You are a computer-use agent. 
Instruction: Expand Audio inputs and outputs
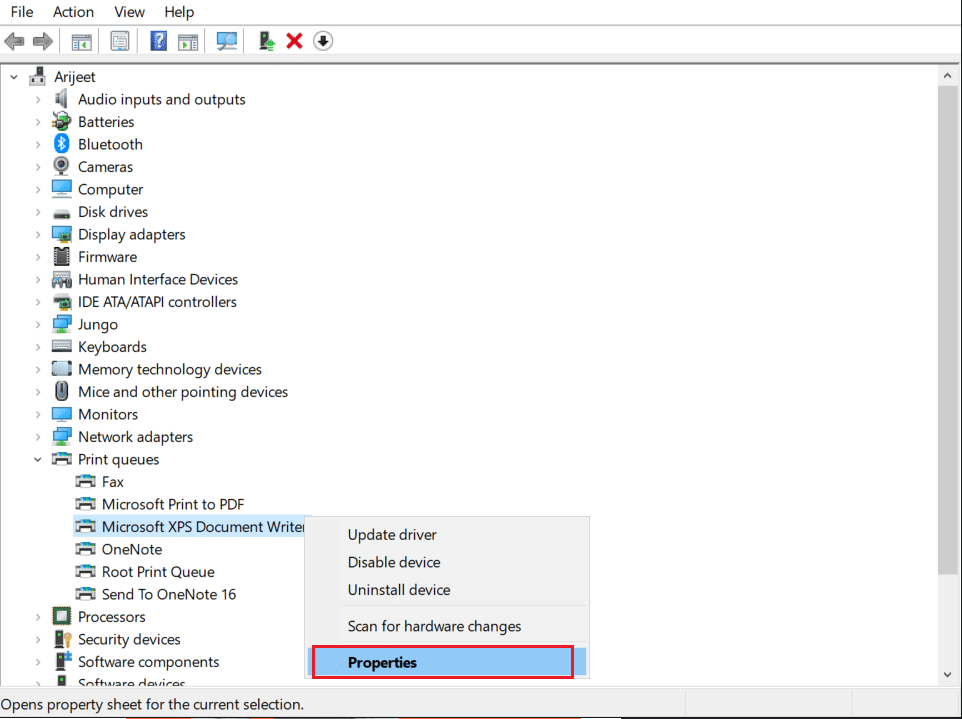coord(38,99)
